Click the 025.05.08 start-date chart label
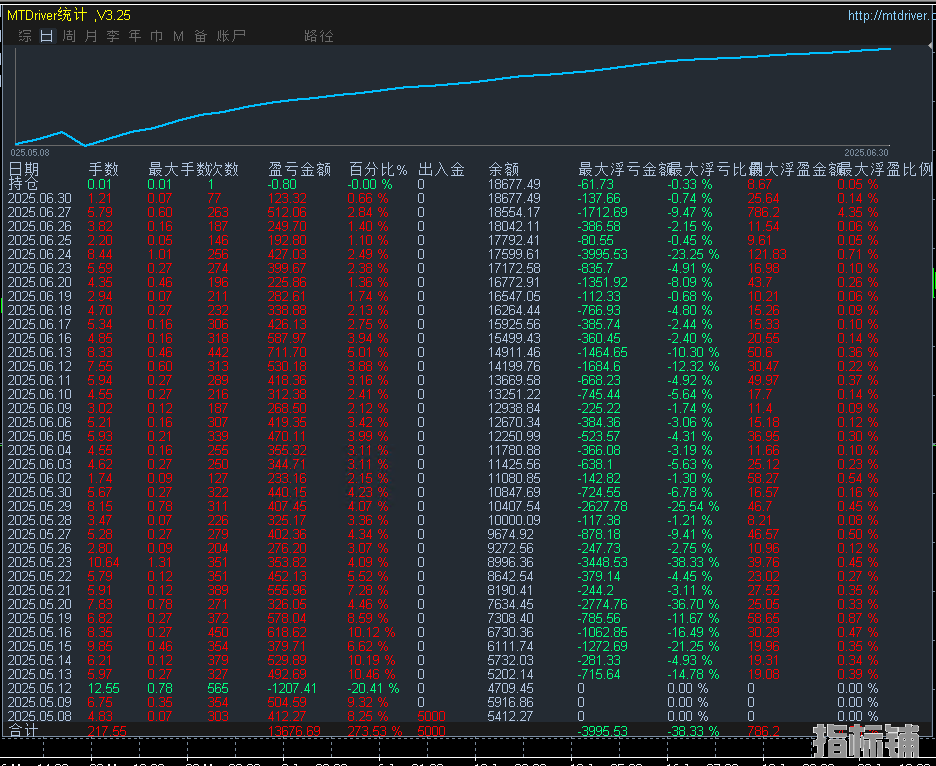936x766 pixels. click(x=30, y=153)
